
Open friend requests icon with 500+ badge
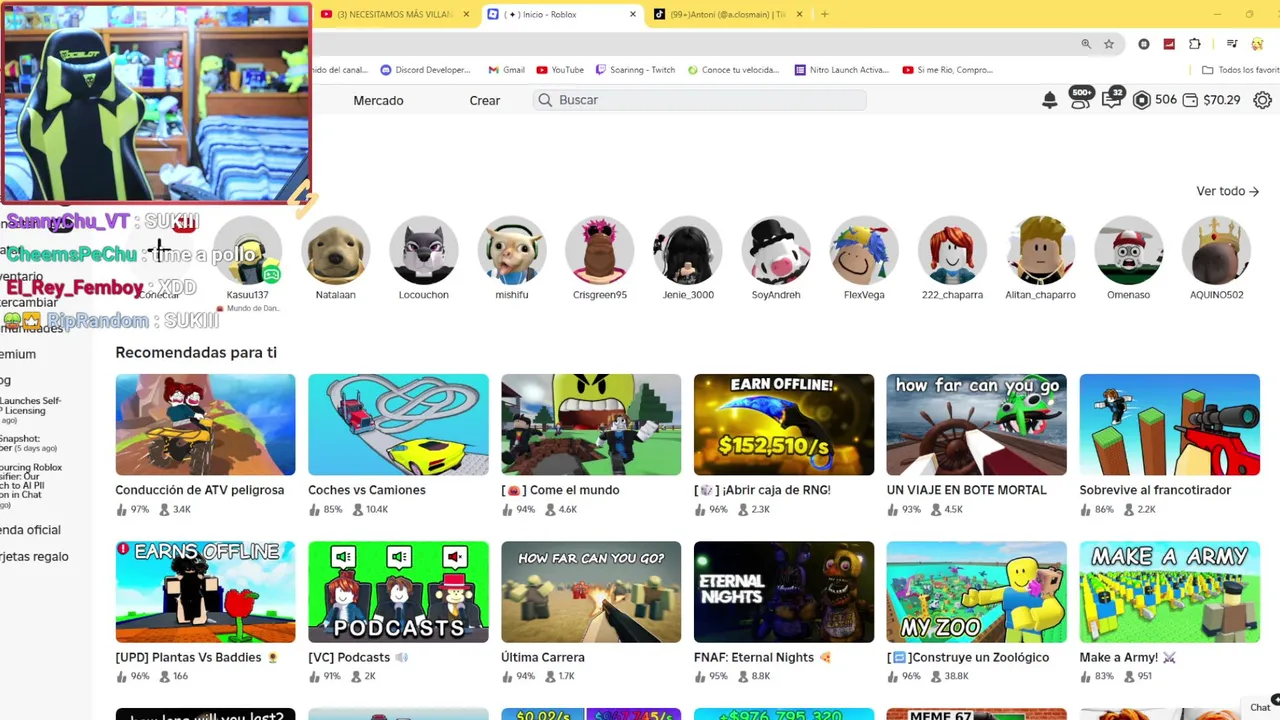coord(1080,99)
